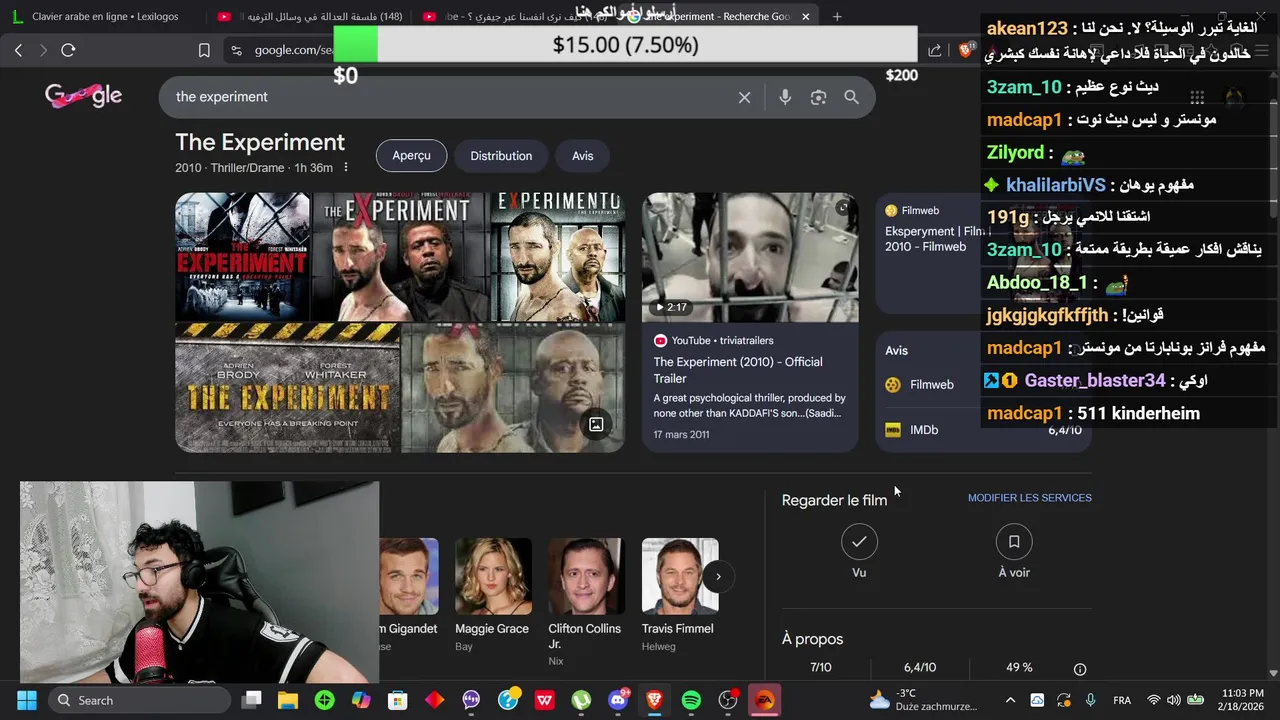The height and width of the screenshot is (720, 1280).
Task: Open the share icon in address bar
Action: (x=934, y=50)
